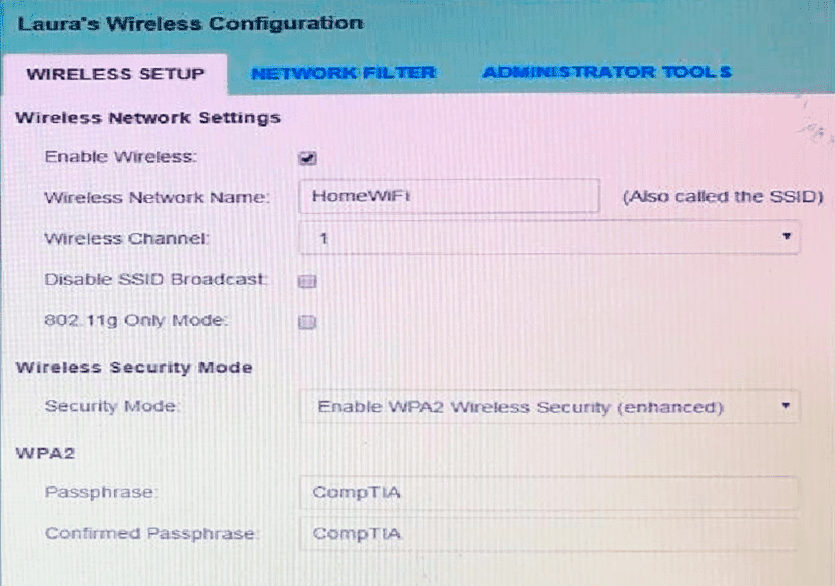Enable the 802.11g Only Mode checkbox
The image size is (835, 586).
coord(308,322)
